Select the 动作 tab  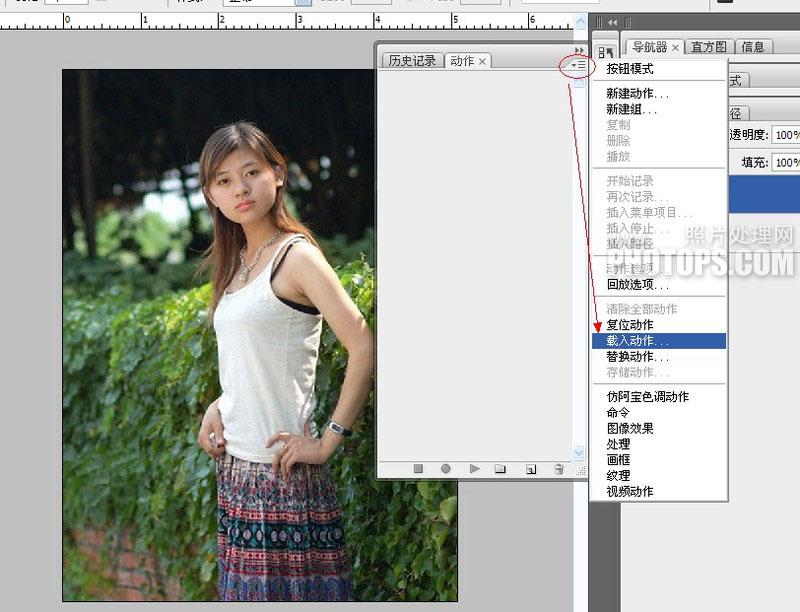coord(462,61)
